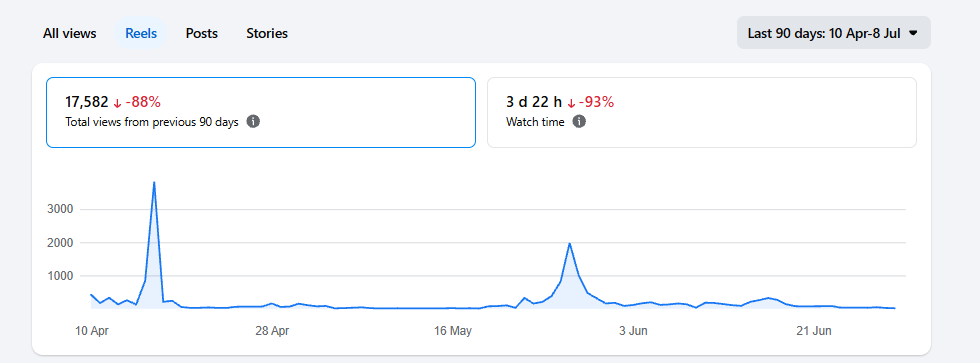The width and height of the screenshot is (980, 363).
Task: Click the second peak near 2000 views
Action: [x=569, y=244]
